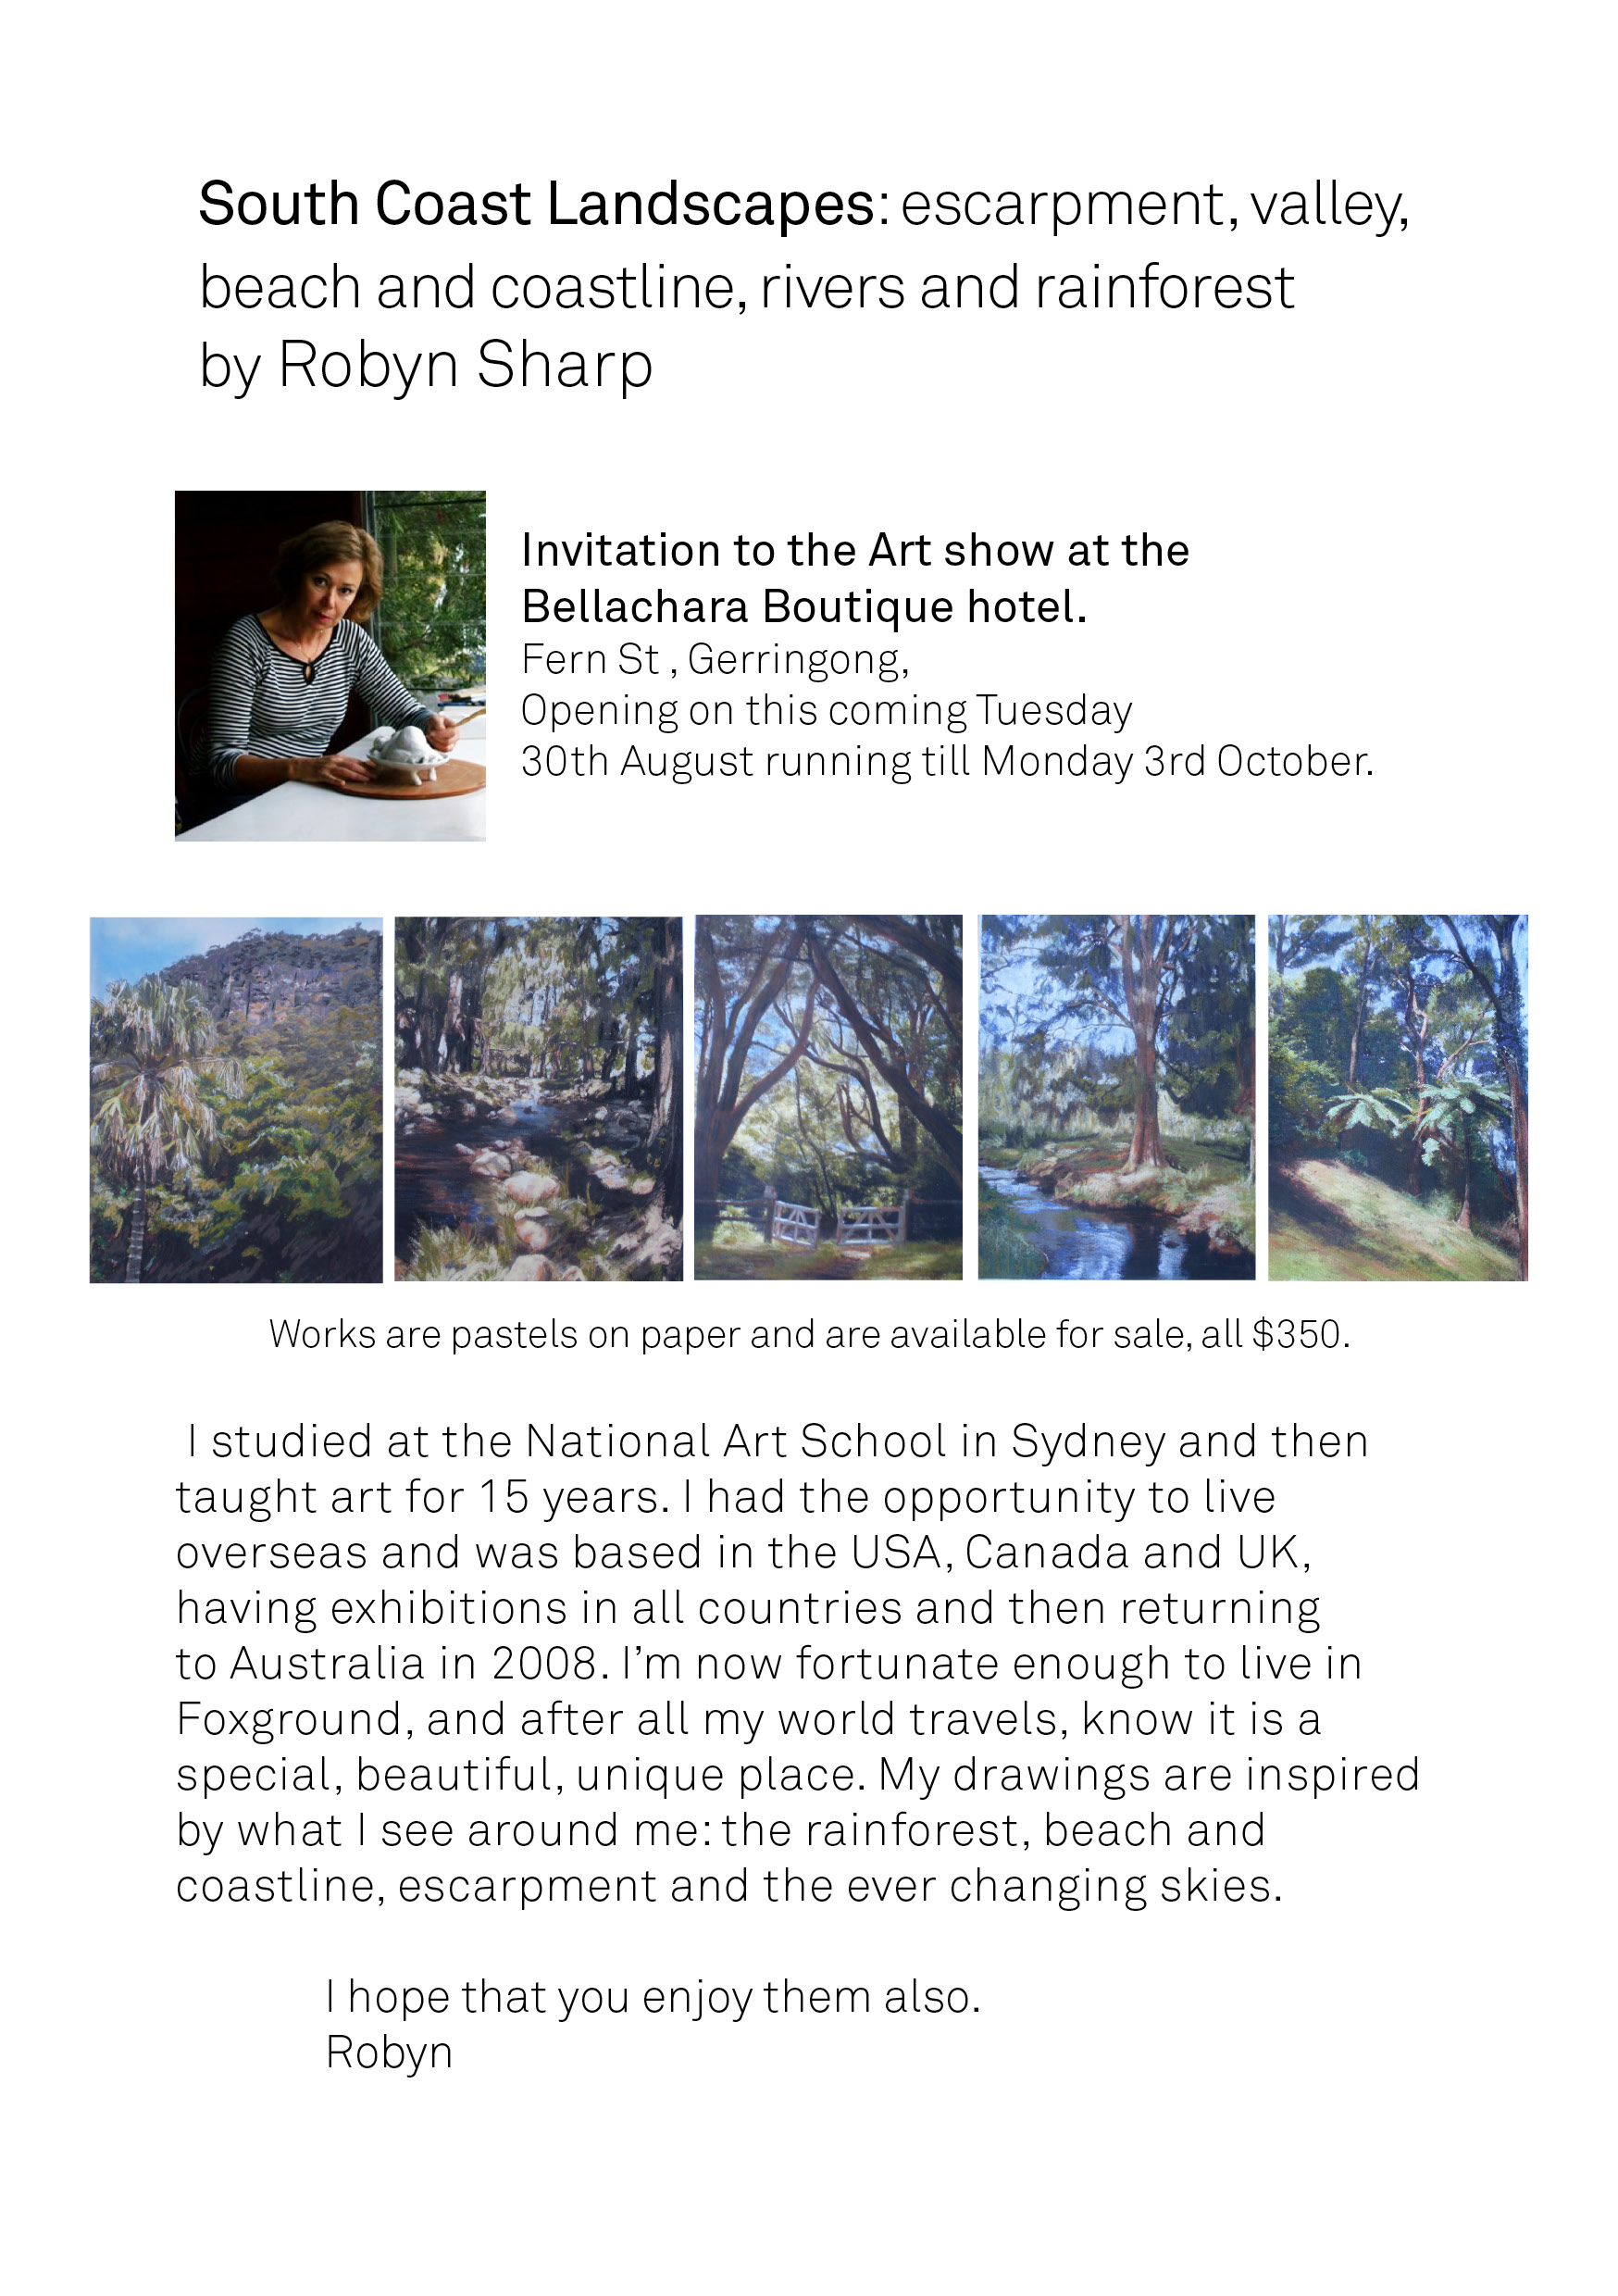Click the Invitation to the Art show heading
1618x2296 pixels.
pyautogui.click(x=855, y=550)
